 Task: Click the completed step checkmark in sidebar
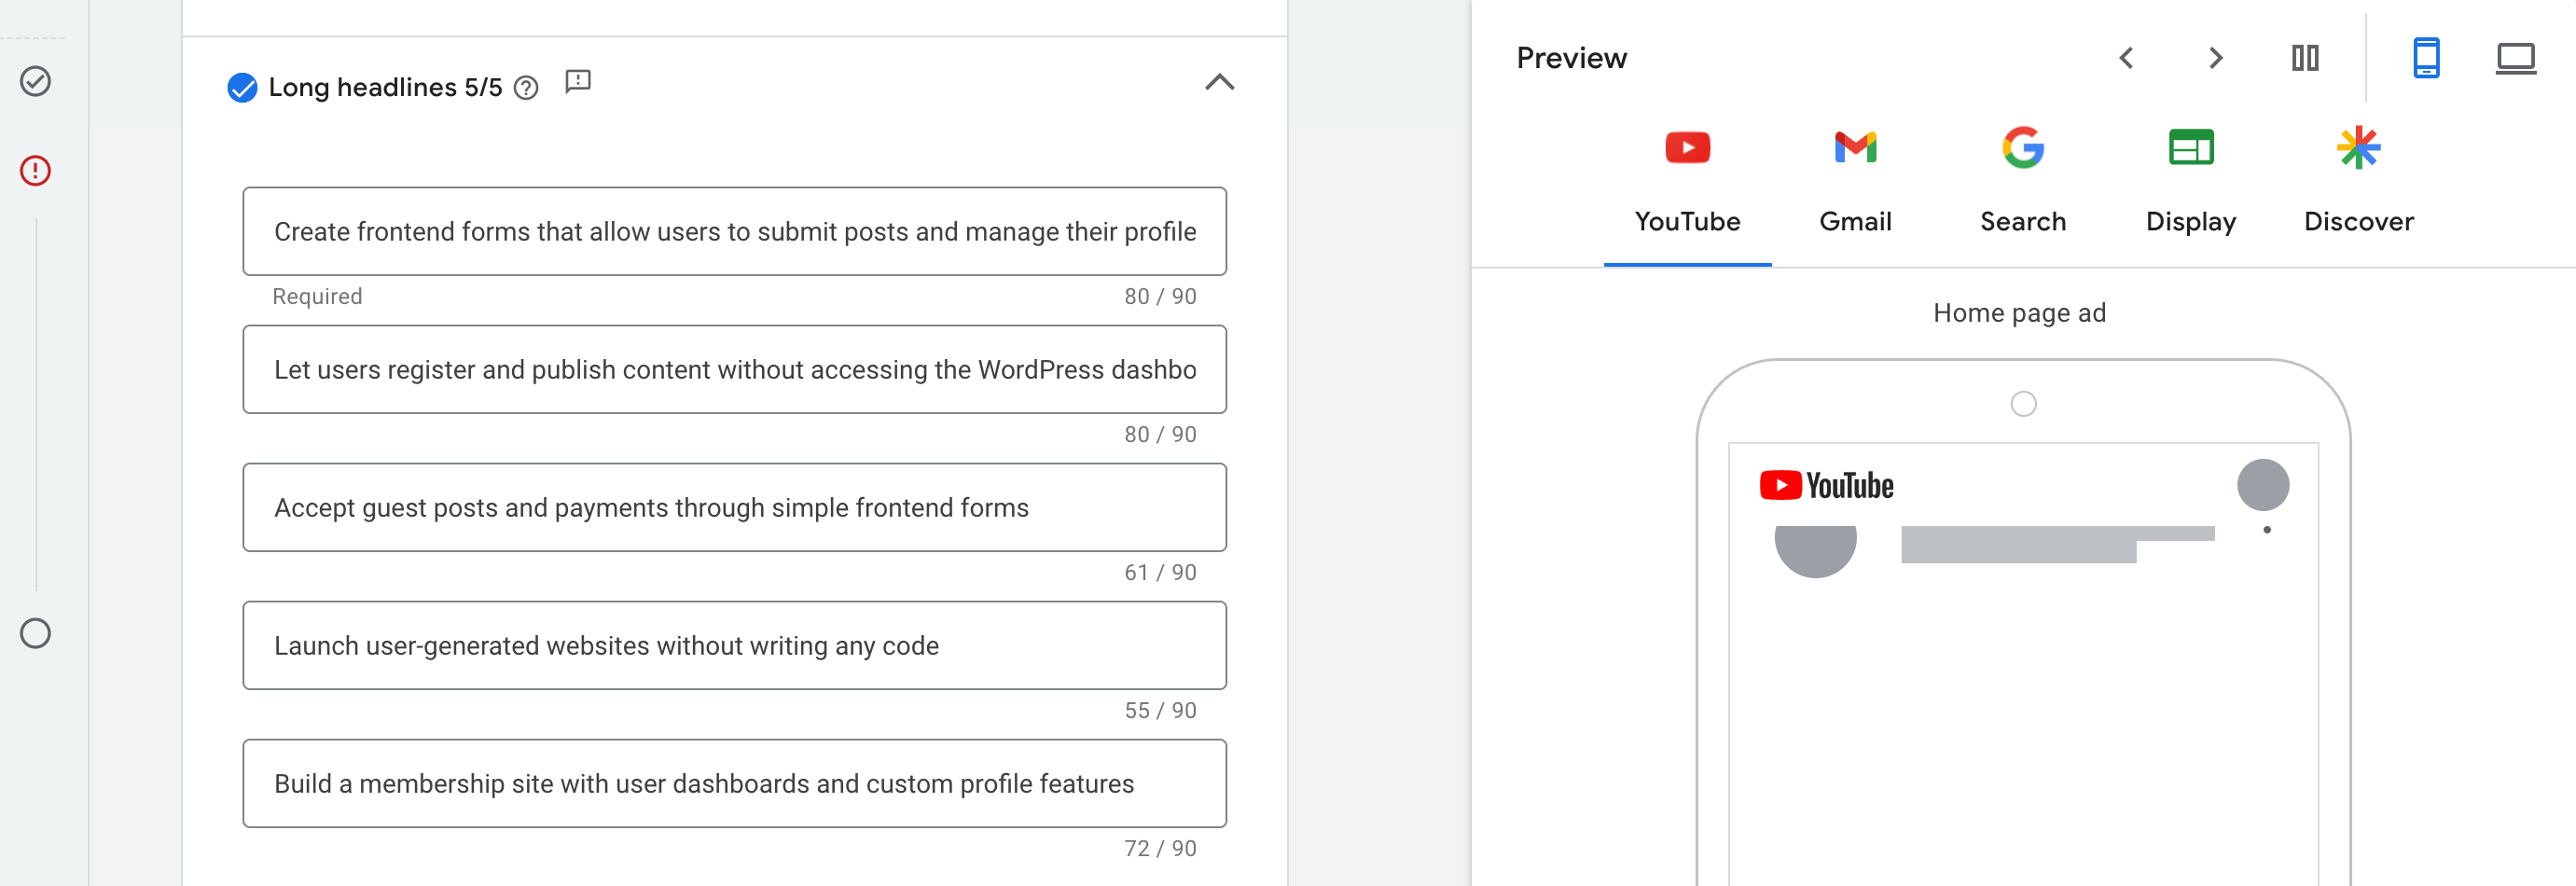point(36,81)
